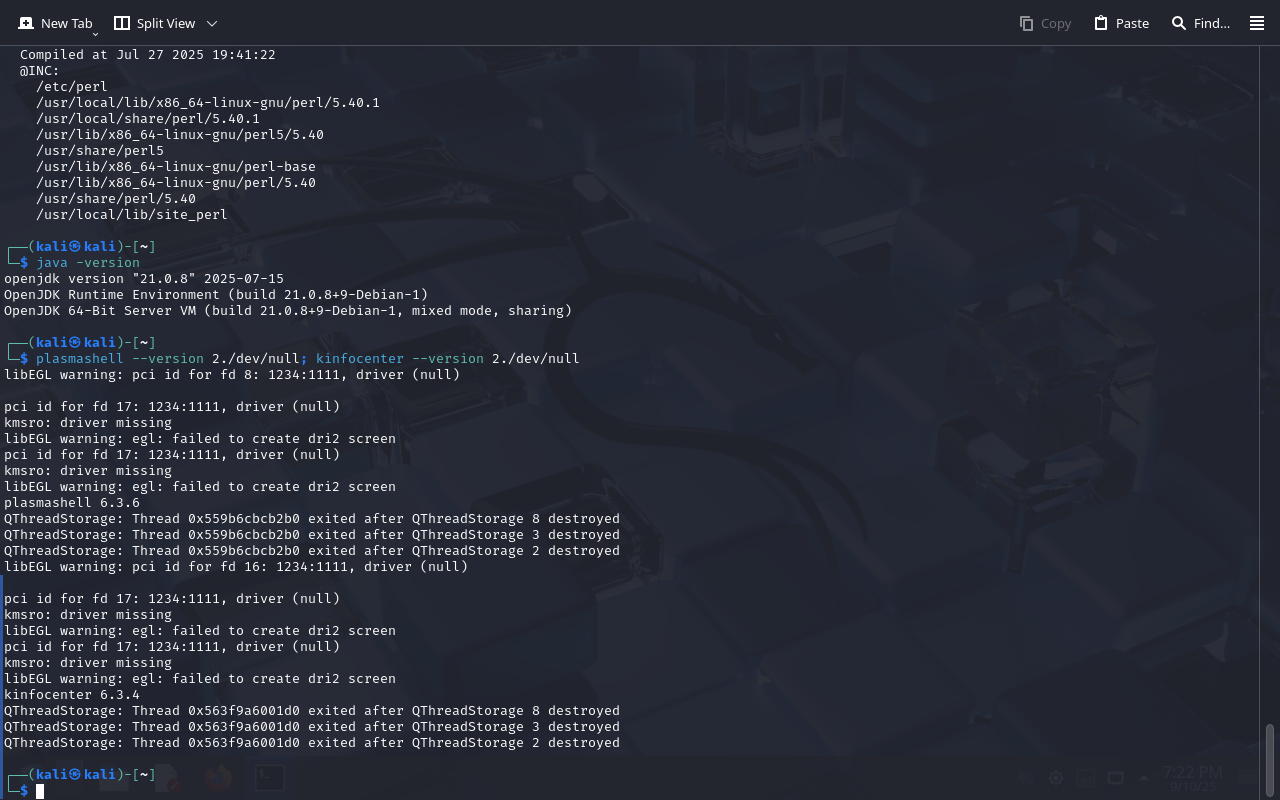Image resolution: width=1280 pixels, height=800 pixels.
Task: Click the 'libEGL warning: pci id for fd 16' line
Action: click(236, 567)
